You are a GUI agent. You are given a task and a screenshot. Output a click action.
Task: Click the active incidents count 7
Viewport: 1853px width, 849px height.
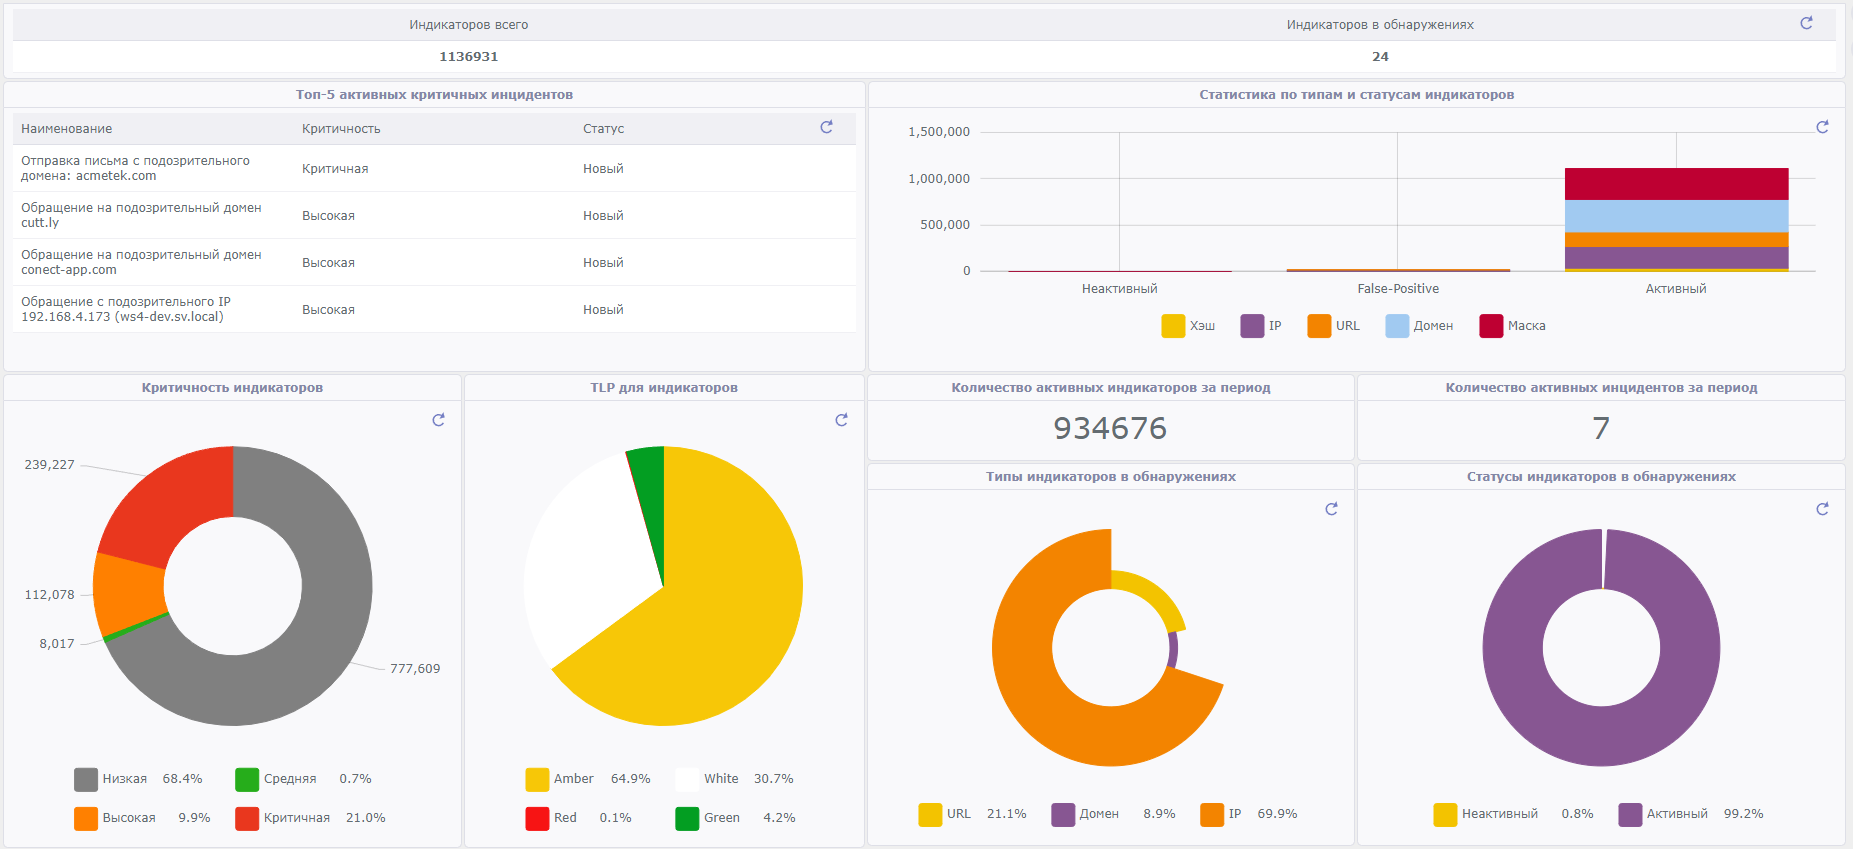point(1600,428)
